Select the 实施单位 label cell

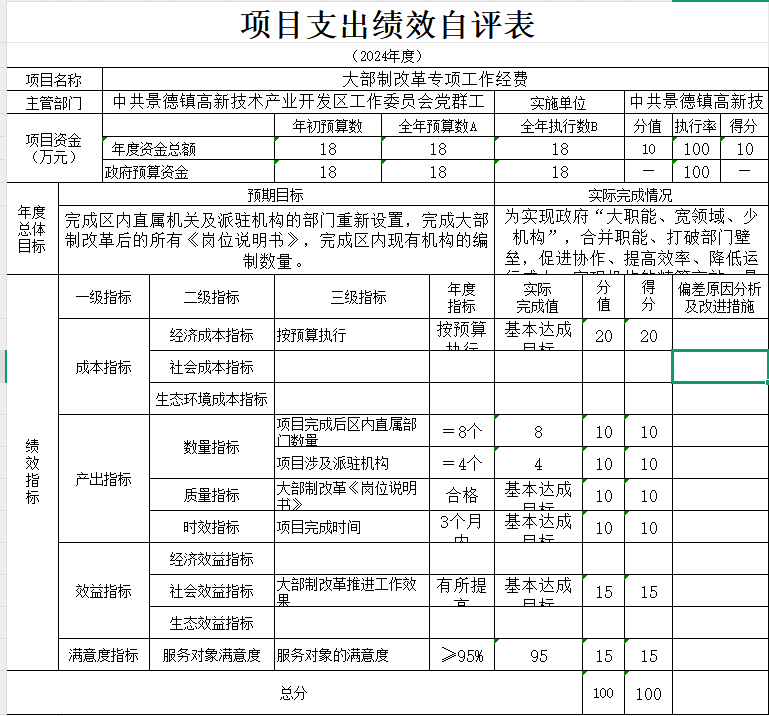coord(559,102)
